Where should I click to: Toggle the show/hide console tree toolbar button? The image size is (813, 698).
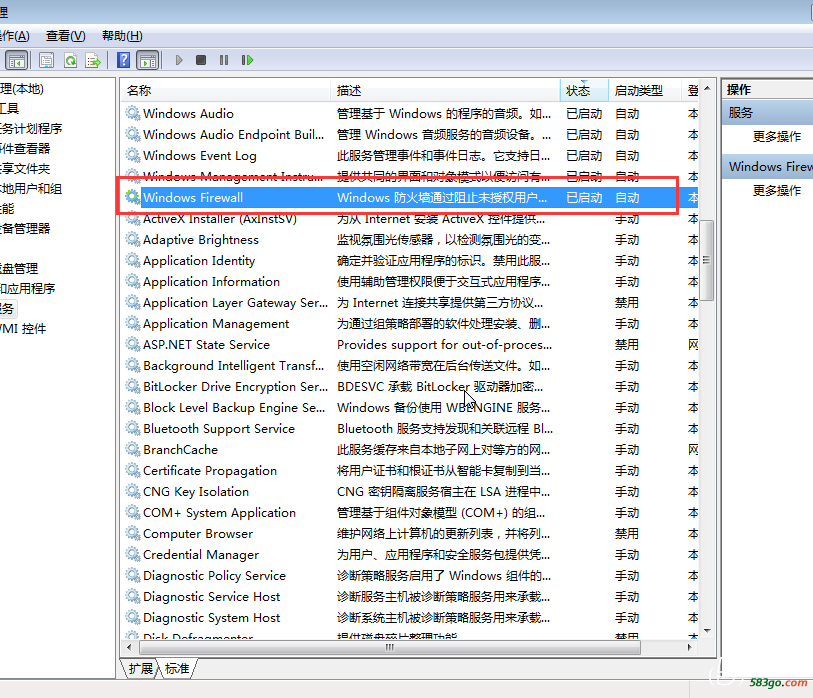[16, 60]
